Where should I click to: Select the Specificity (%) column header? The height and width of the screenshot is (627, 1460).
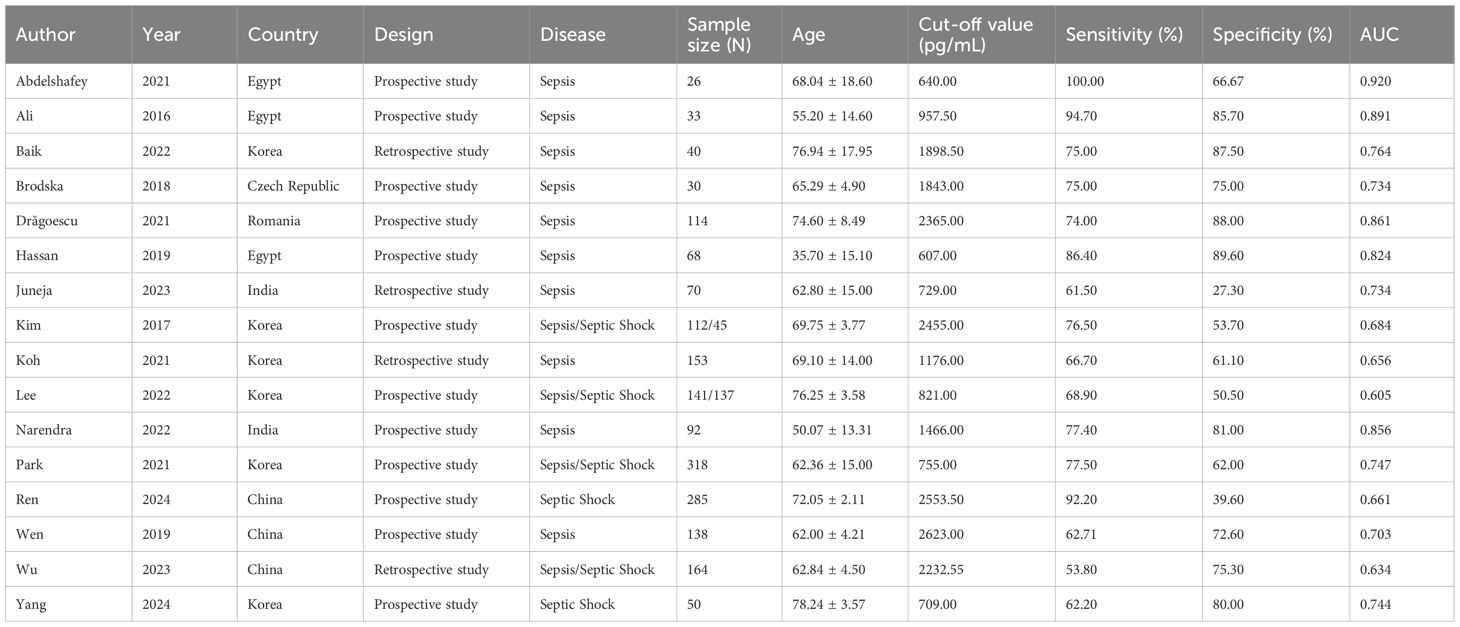[x=1272, y=35]
